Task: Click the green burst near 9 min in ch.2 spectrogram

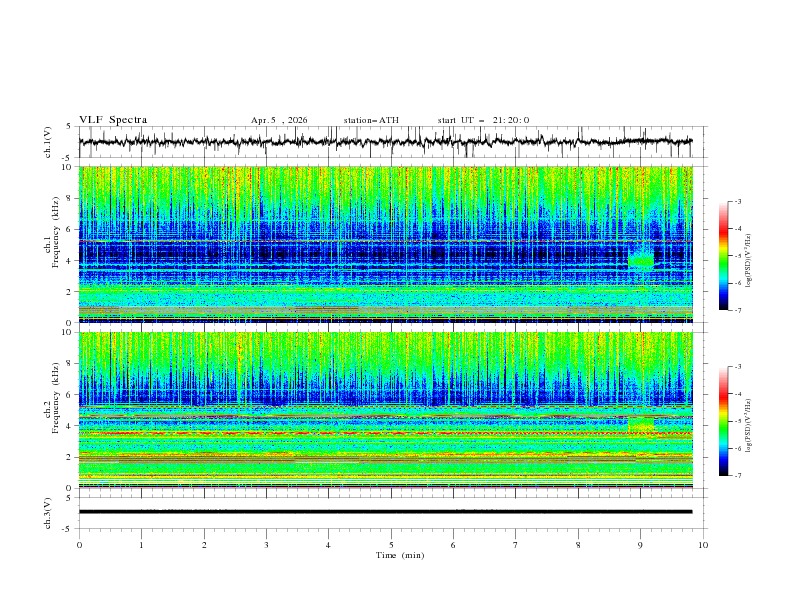Action: pyautogui.click(x=640, y=424)
